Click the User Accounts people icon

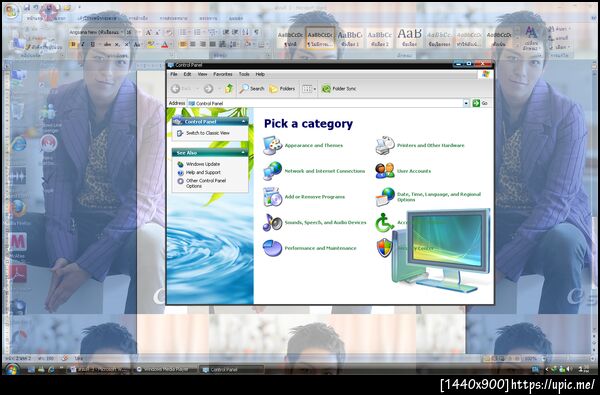point(385,171)
